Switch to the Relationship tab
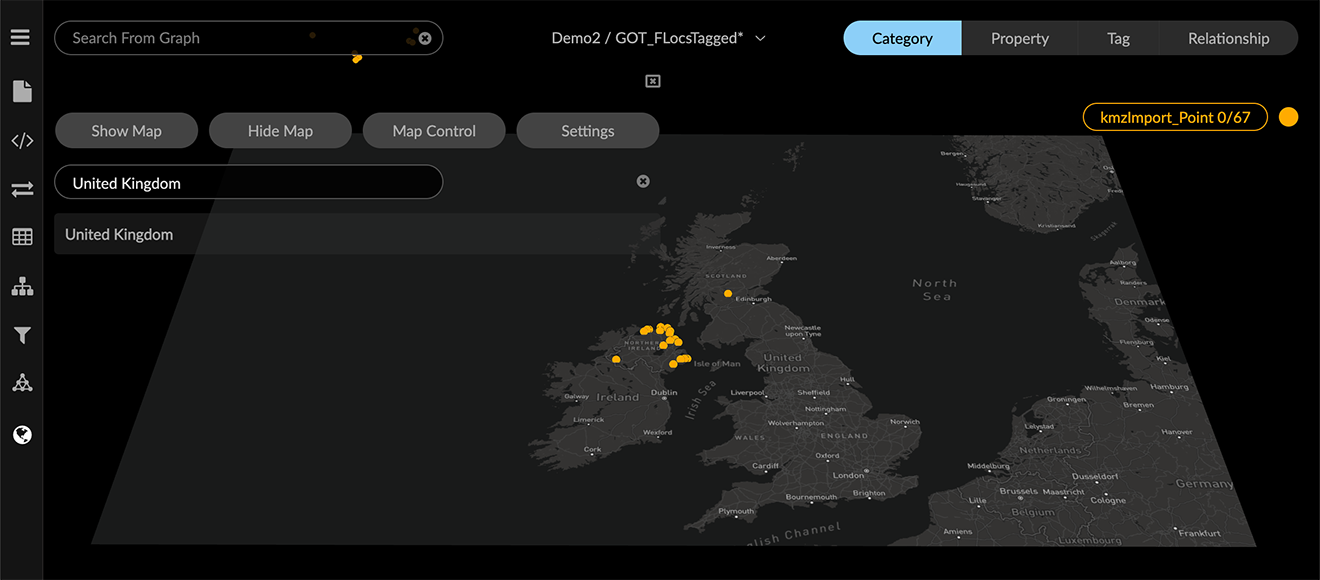The image size is (1320, 580). [1228, 37]
